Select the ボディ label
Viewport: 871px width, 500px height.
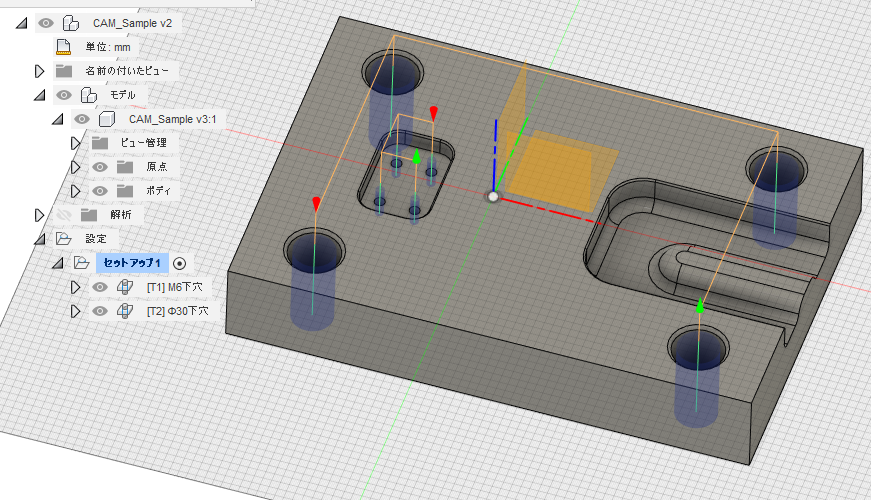(x=158, y=191)
